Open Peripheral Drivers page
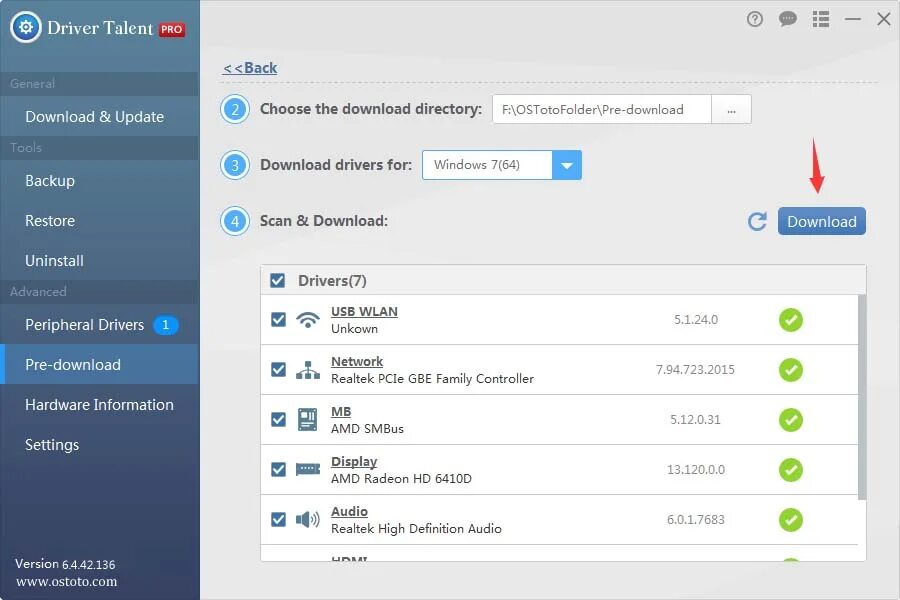 point(100,325)
